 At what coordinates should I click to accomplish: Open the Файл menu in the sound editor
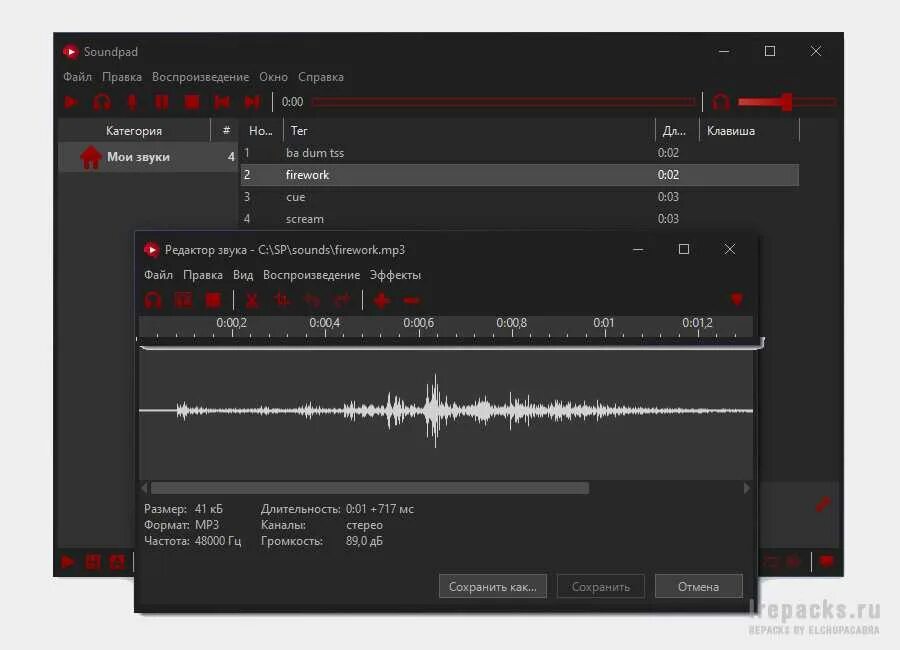click(158, 275)
